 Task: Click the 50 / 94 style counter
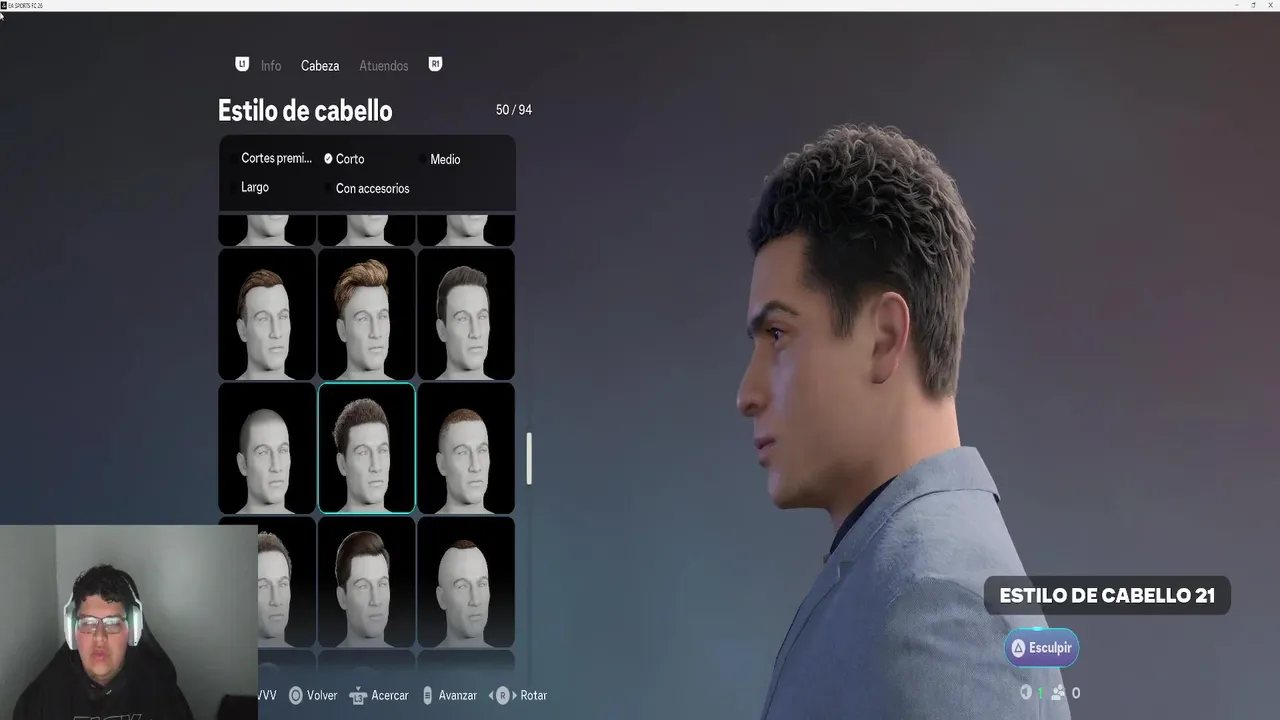pyautogui.click(x=514, y=110)
